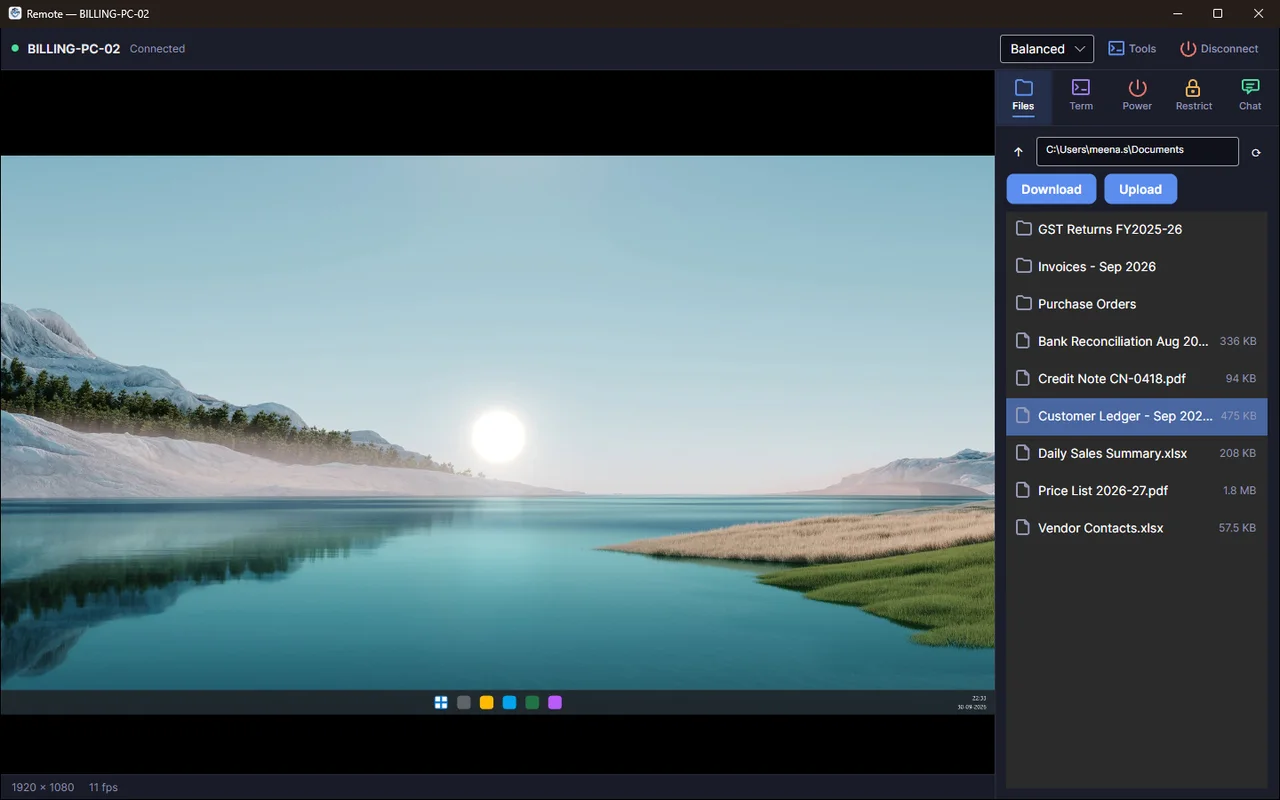
Task: Open the Power tab
Action: point(1137,96)
